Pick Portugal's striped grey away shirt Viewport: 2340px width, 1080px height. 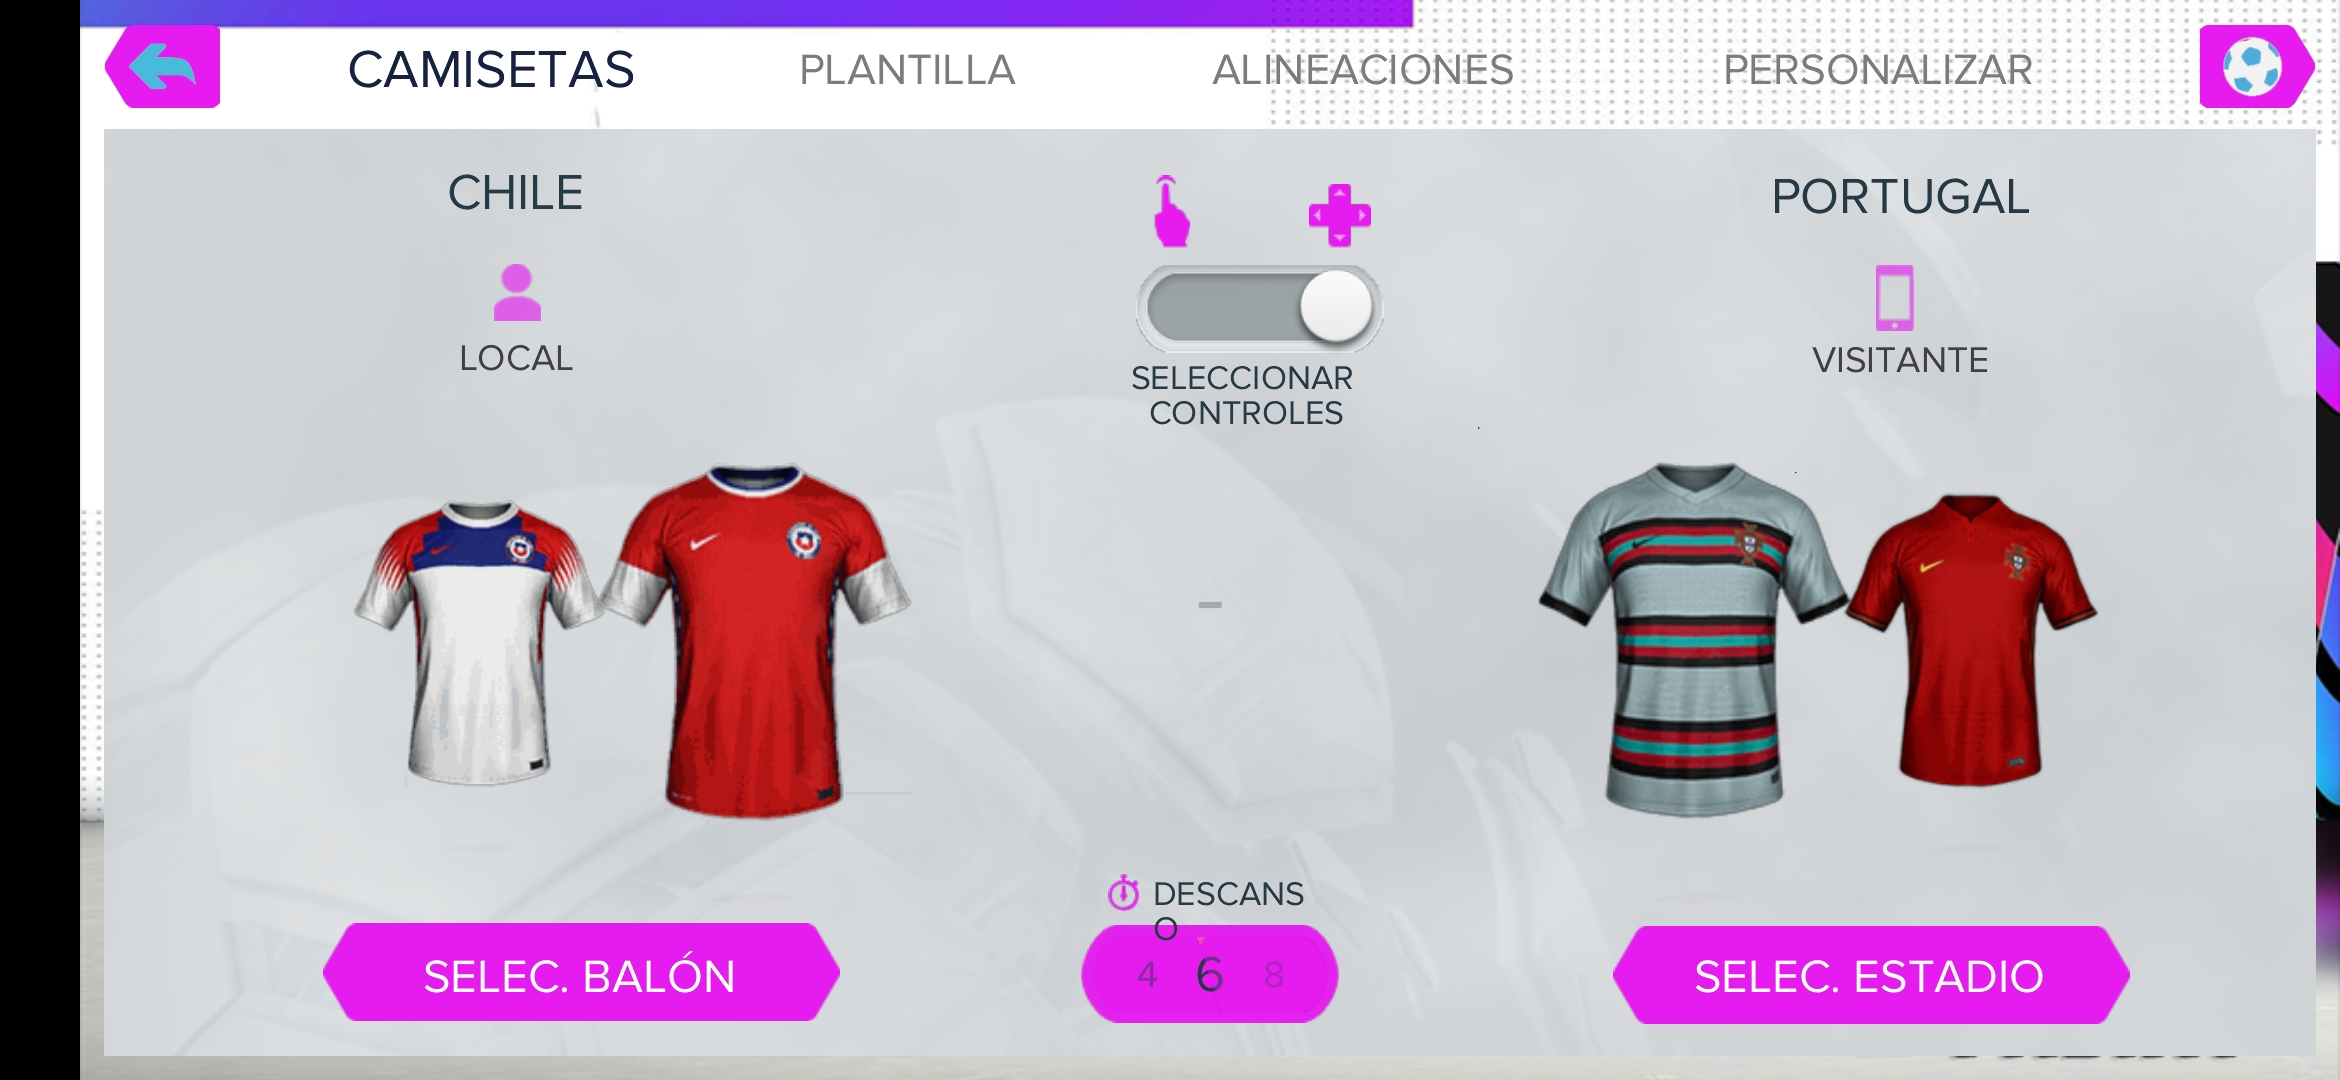click(1693, 638)
